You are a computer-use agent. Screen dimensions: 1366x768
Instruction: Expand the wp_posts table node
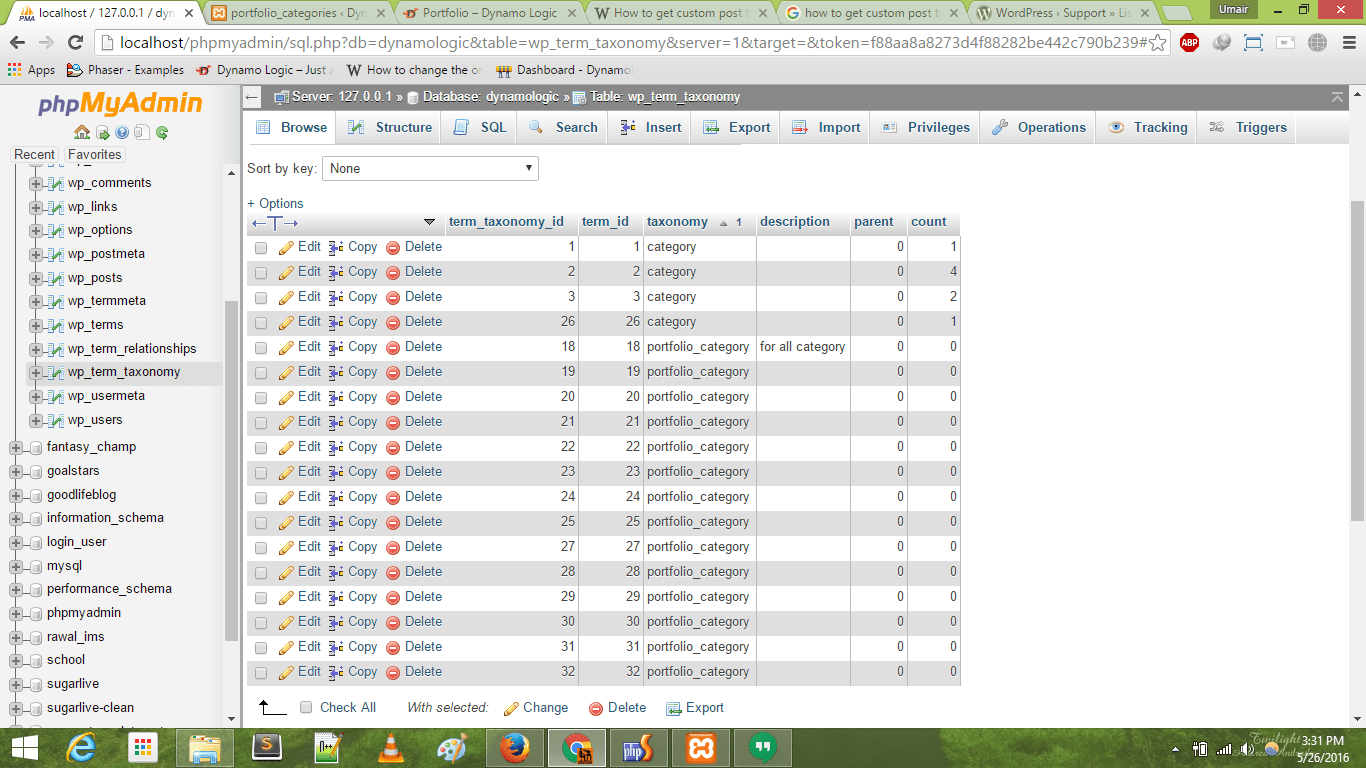pos(36,278)
